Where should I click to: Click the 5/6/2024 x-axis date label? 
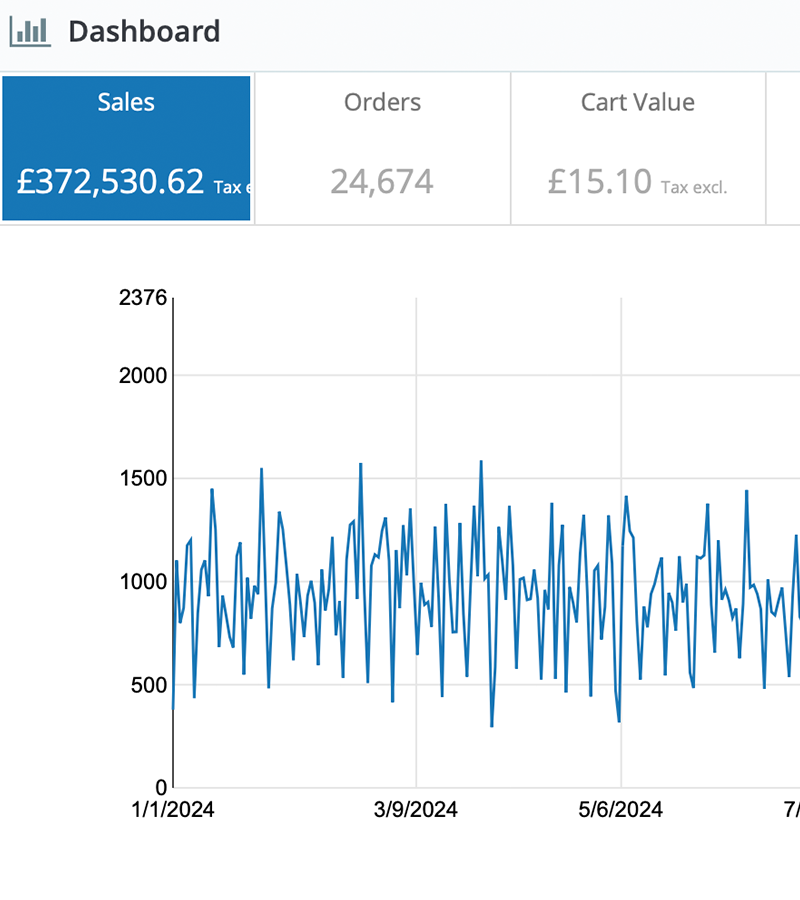pyautogui.click(x=620, y=809)
